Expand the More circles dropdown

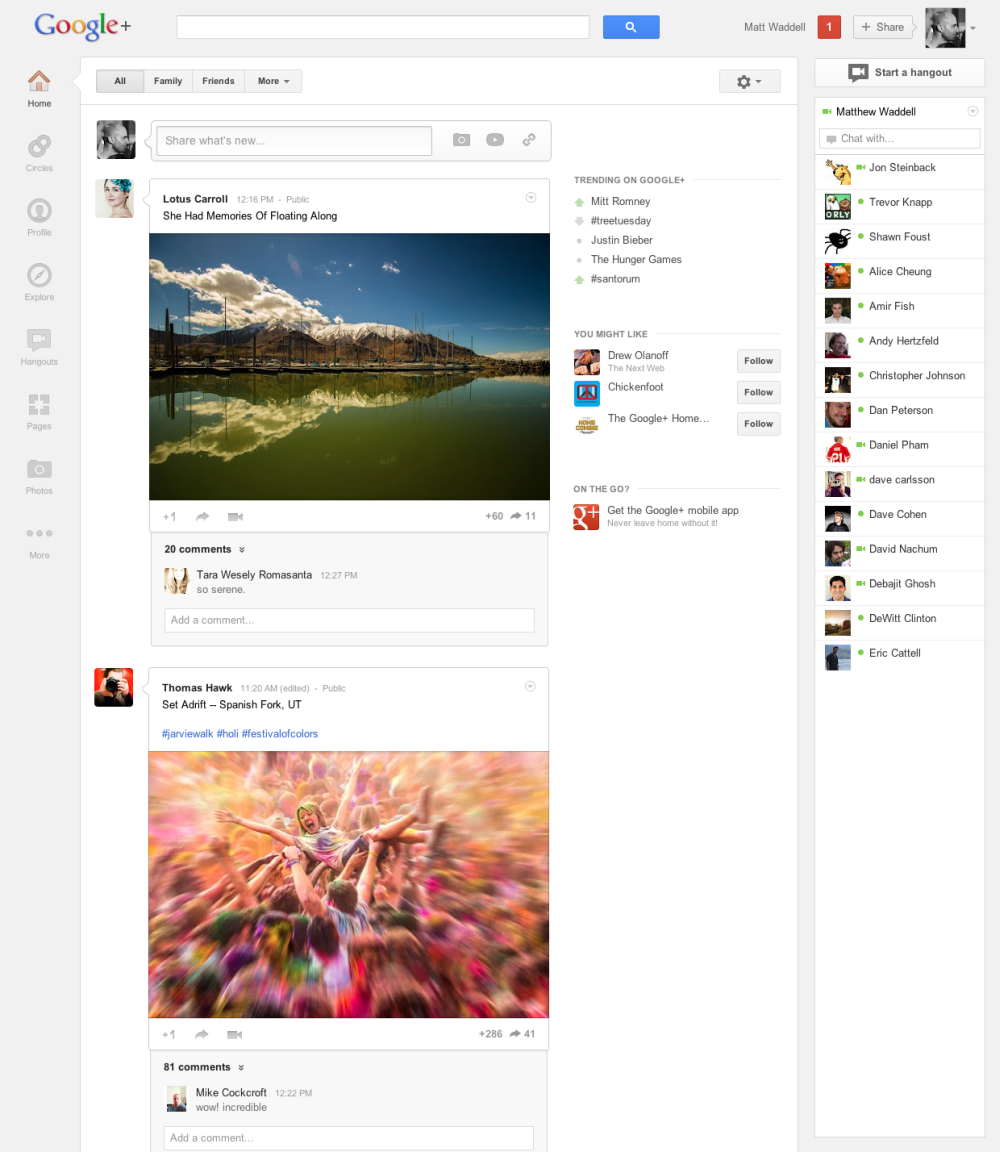pyautogui.click(x=273, y=81)
